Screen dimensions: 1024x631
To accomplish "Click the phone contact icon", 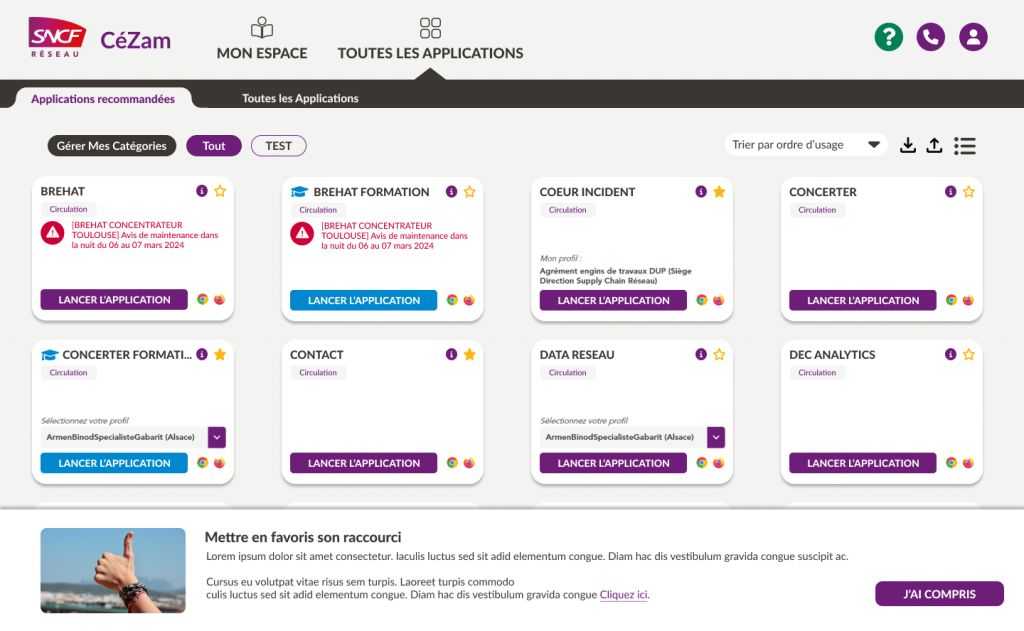I will click(x=931, y=37).
